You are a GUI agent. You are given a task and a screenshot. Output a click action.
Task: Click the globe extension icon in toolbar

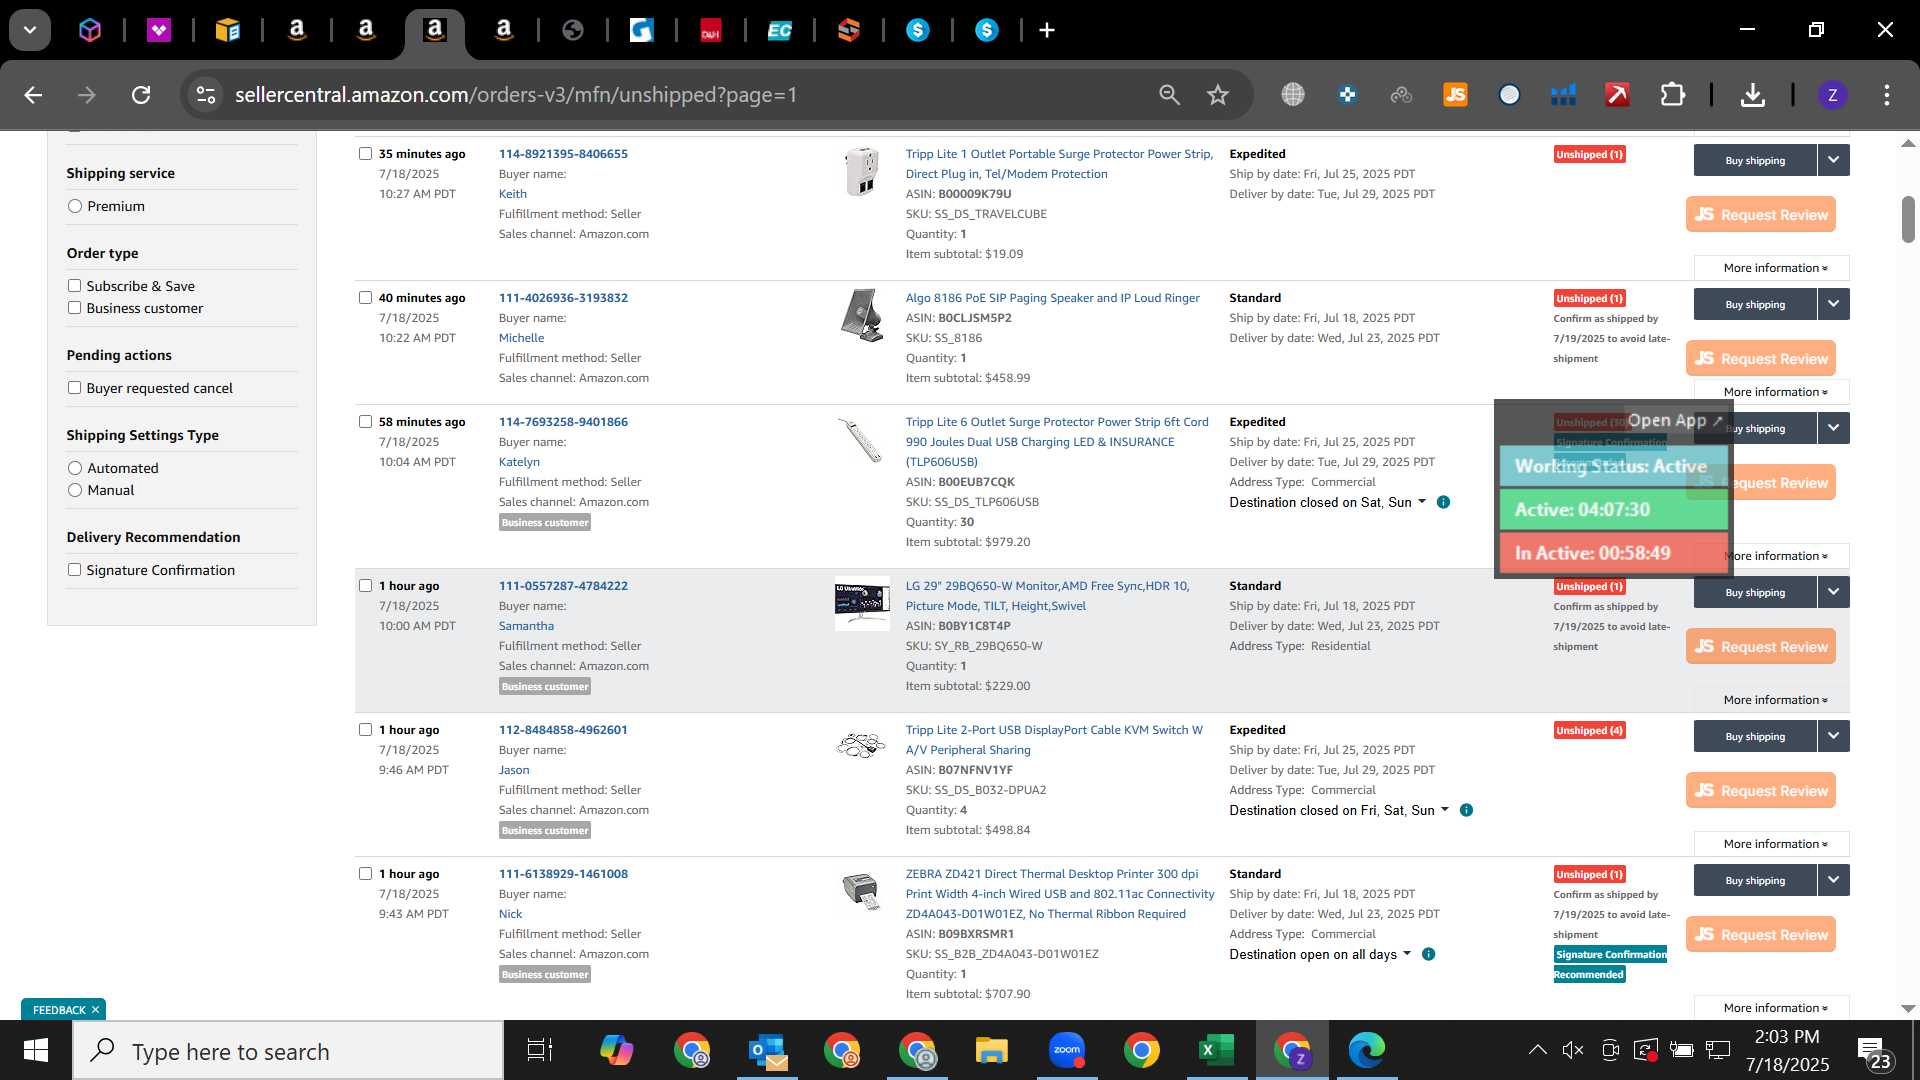click(x=1293, y=95)
